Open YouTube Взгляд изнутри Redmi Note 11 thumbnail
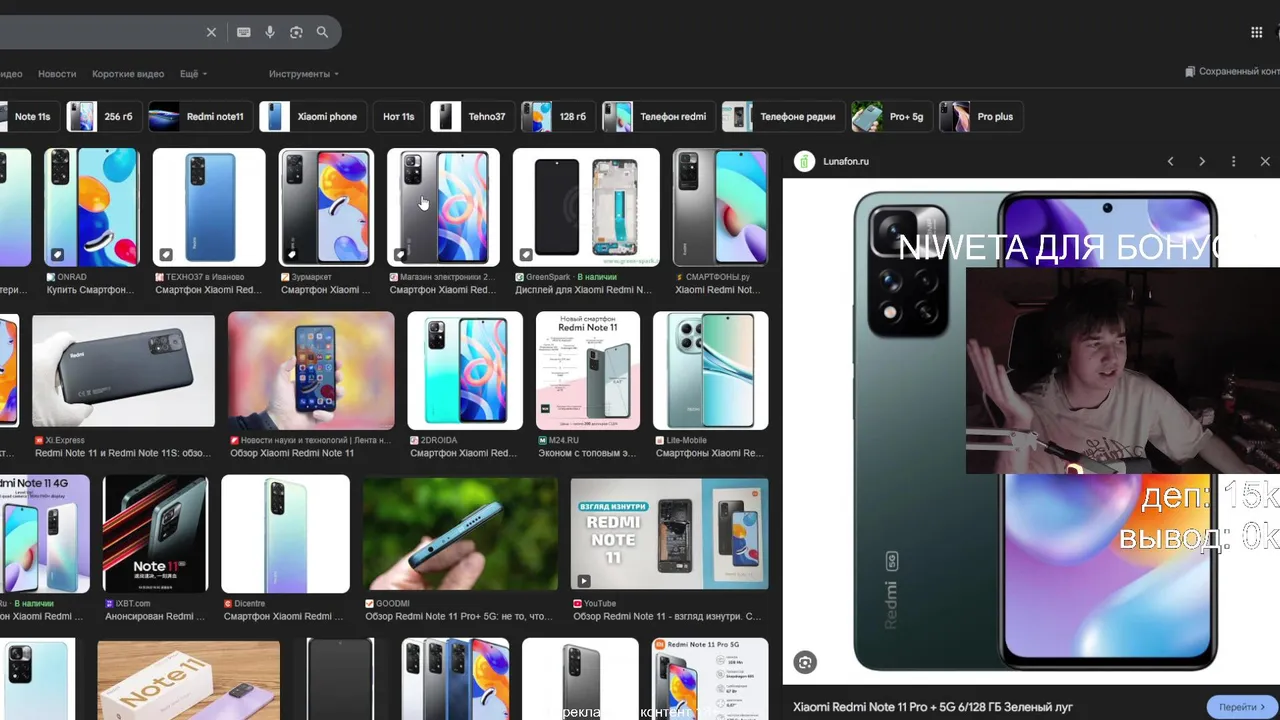The width and height of the screenshot is (1280, 720). pyautogui.click(x=670, y=534)
